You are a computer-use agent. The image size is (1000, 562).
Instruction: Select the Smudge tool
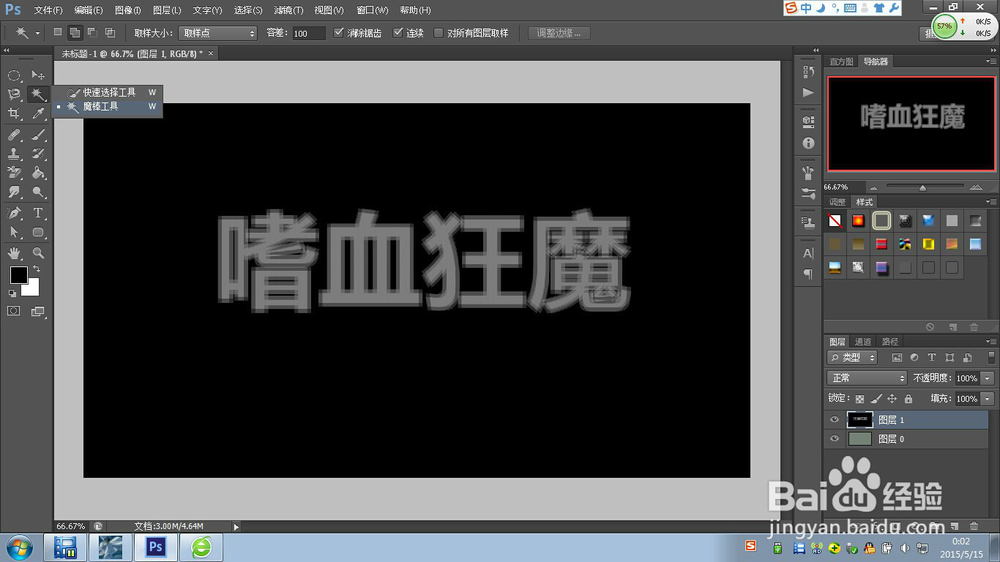click(x=14, y=192)
